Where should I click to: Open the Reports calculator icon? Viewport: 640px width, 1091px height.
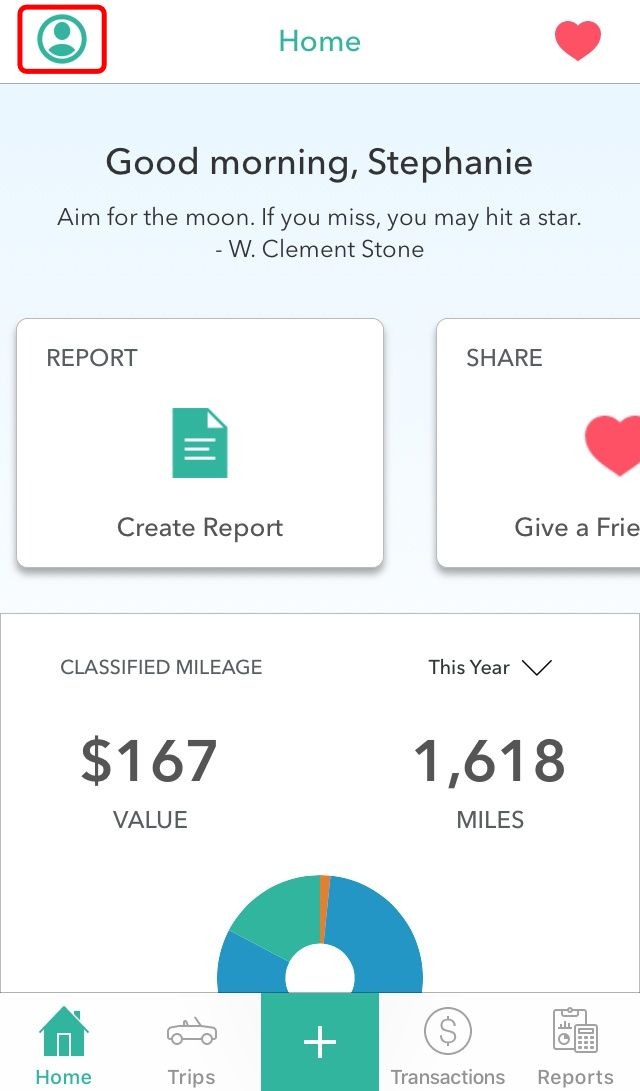pyautogui.click(x=575, y=1030)
